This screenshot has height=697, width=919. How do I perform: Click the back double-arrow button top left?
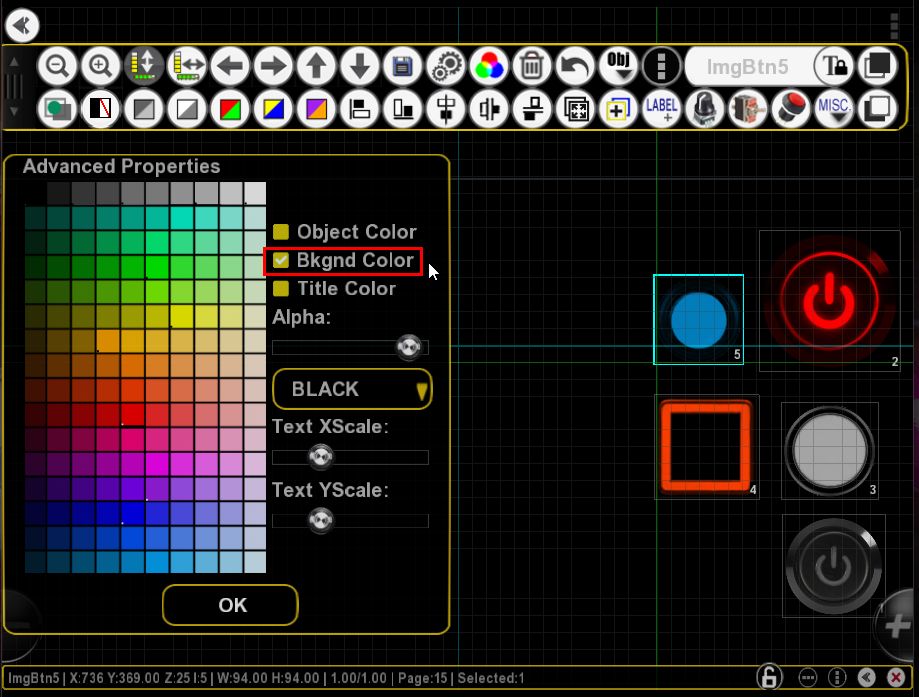coord(22,25)
